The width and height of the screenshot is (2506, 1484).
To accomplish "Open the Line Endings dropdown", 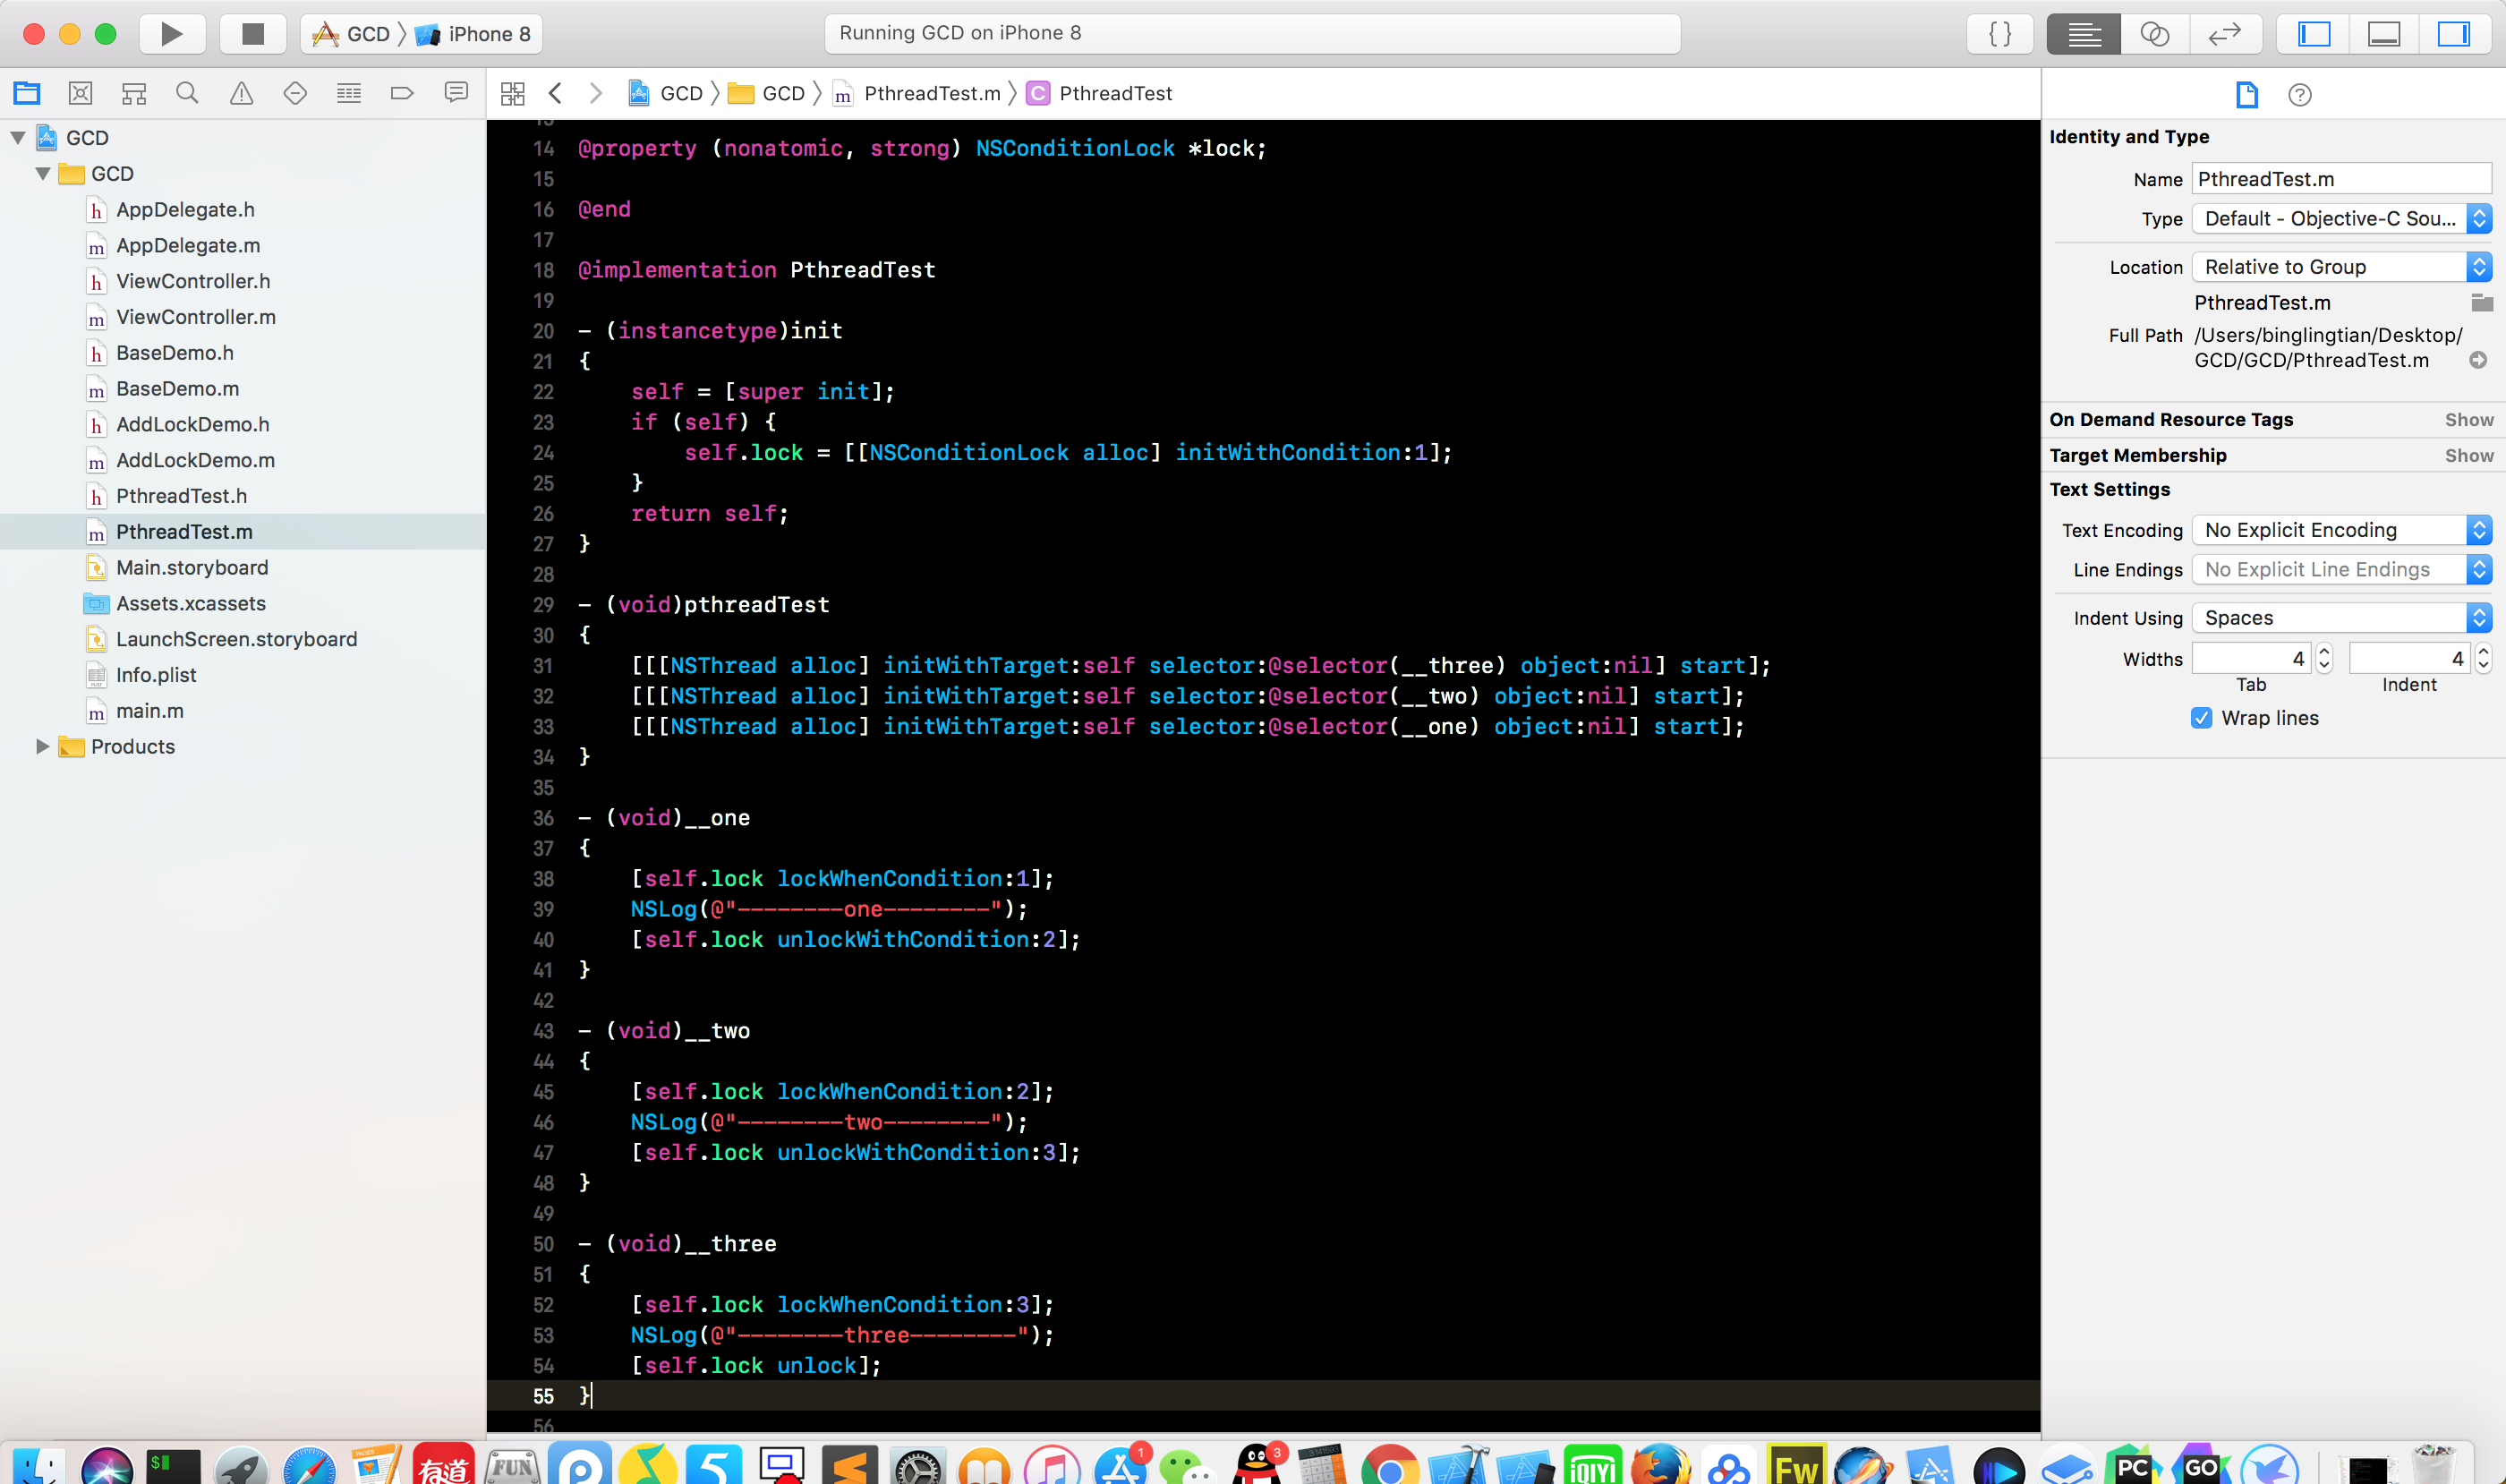I will tap(2341, 570).
